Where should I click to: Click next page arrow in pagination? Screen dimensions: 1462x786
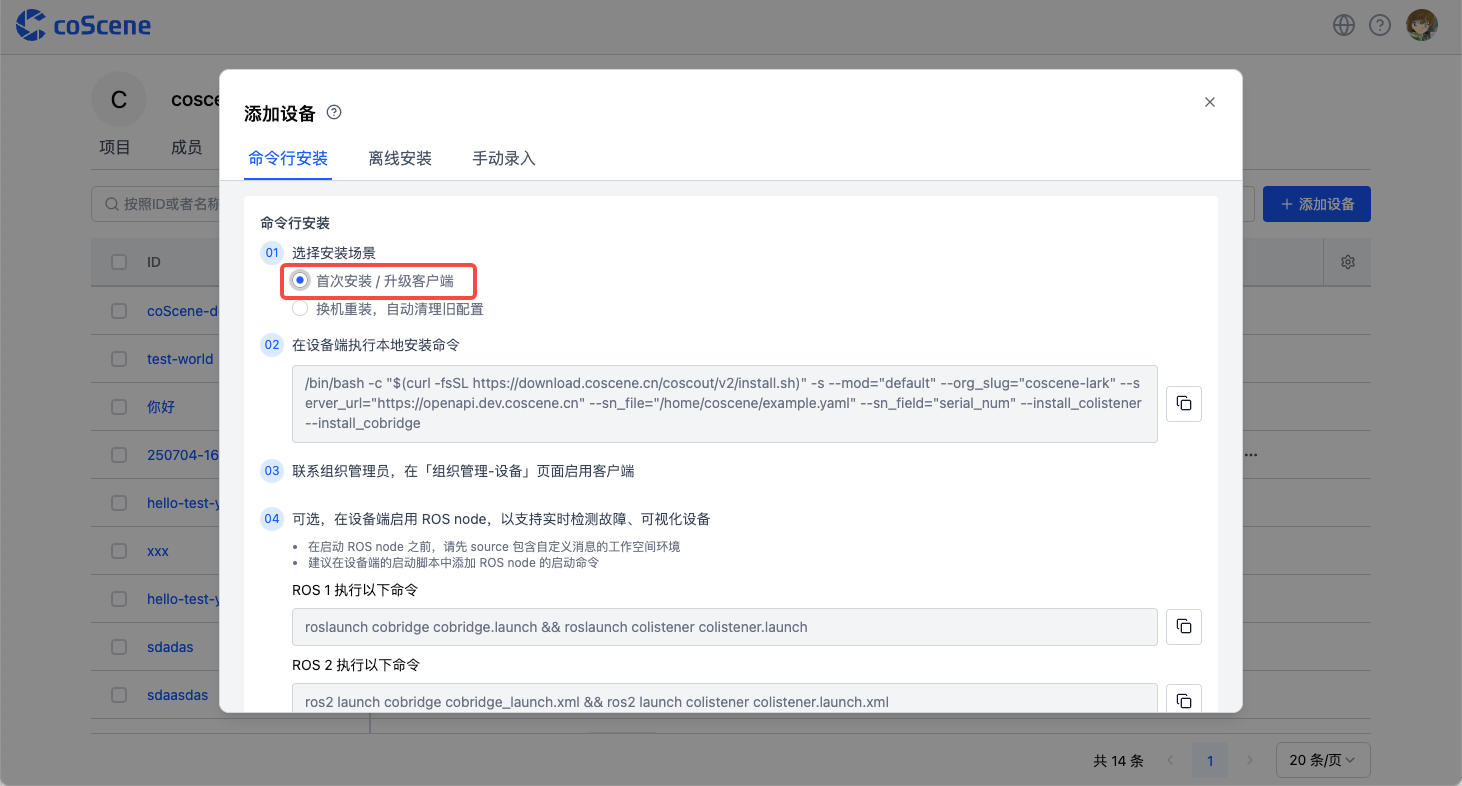coord(1250,760)
